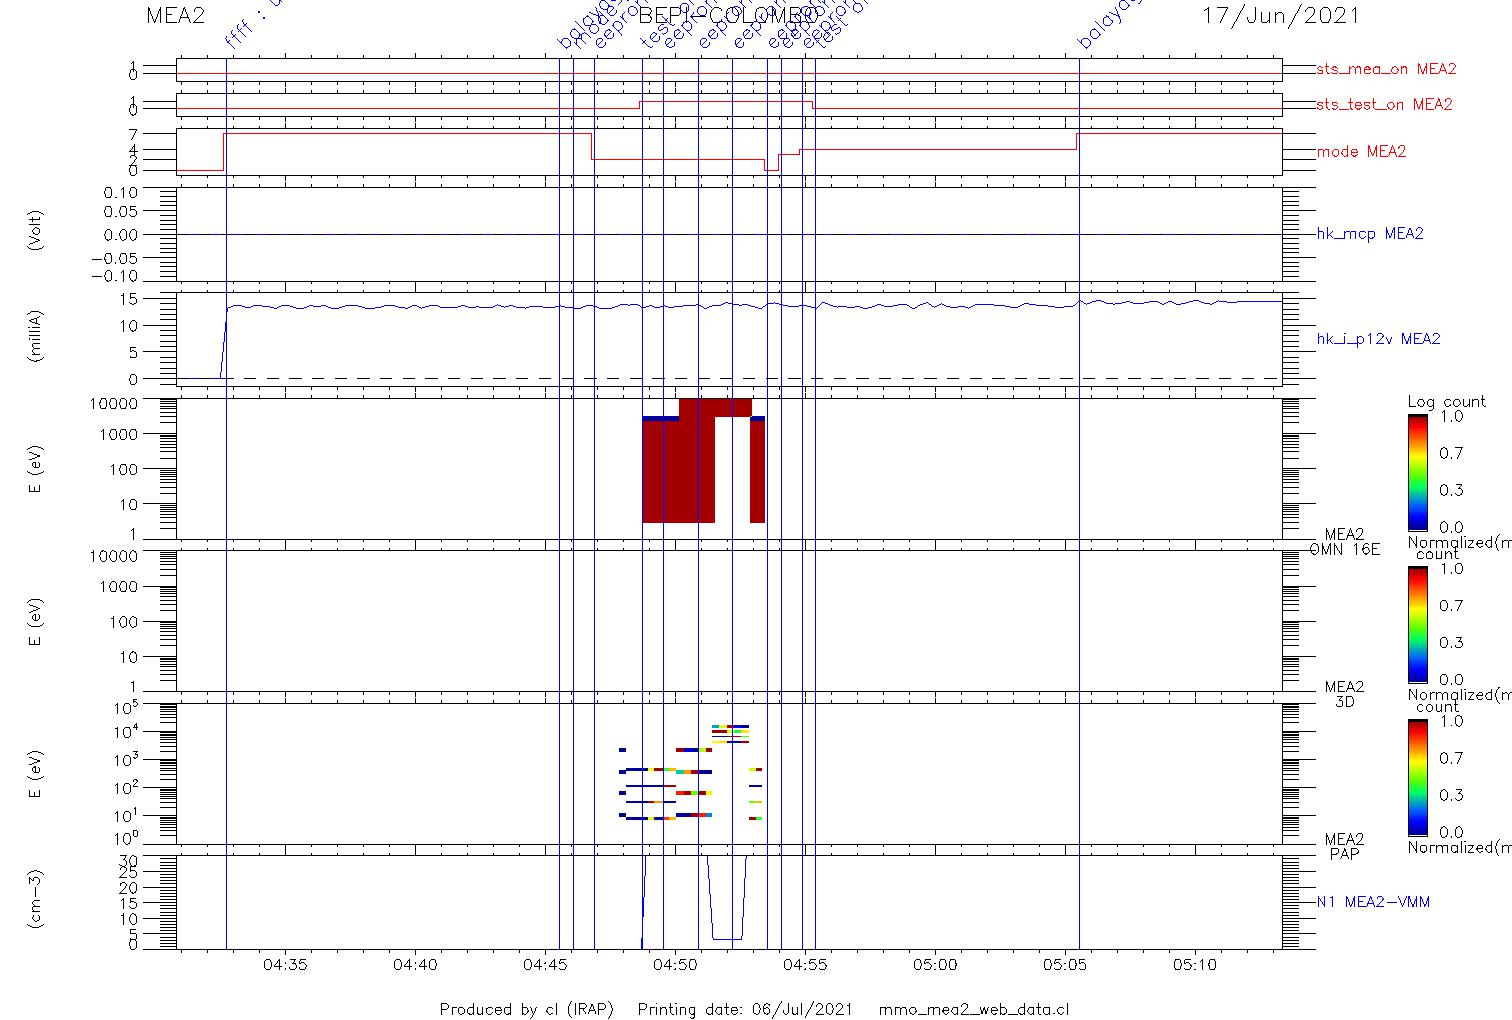Viewport: 1512px width, 1020px height.
Task: Click the MEA2 title at top left
Action: point(177,15)
